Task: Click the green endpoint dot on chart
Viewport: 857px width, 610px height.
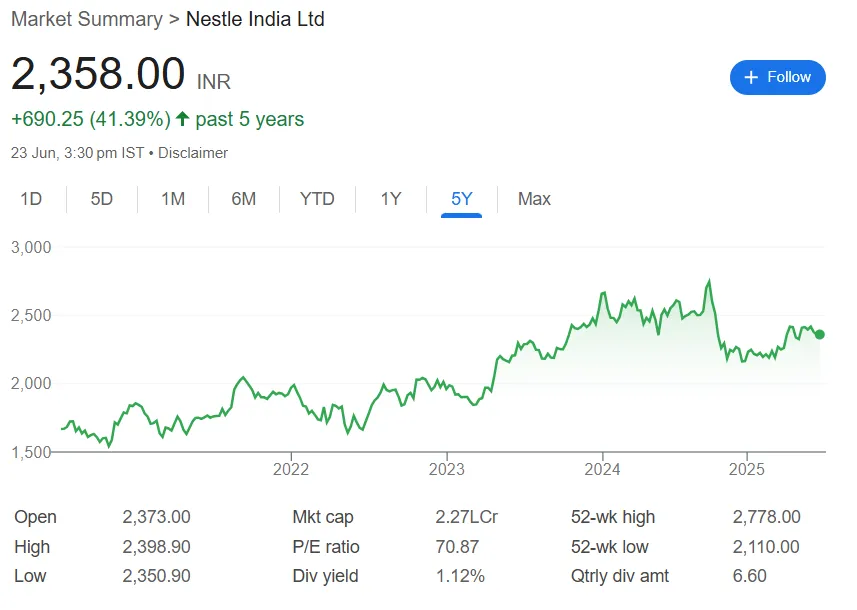Action: (x=819, y=335)
